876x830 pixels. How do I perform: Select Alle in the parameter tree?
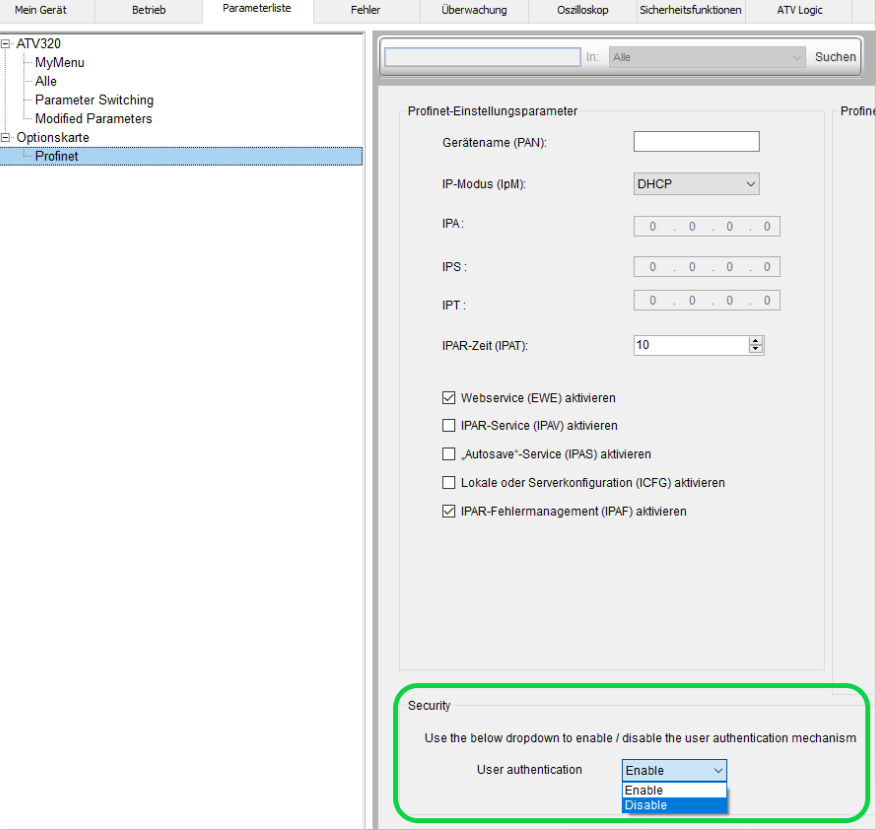coord(46,82)
